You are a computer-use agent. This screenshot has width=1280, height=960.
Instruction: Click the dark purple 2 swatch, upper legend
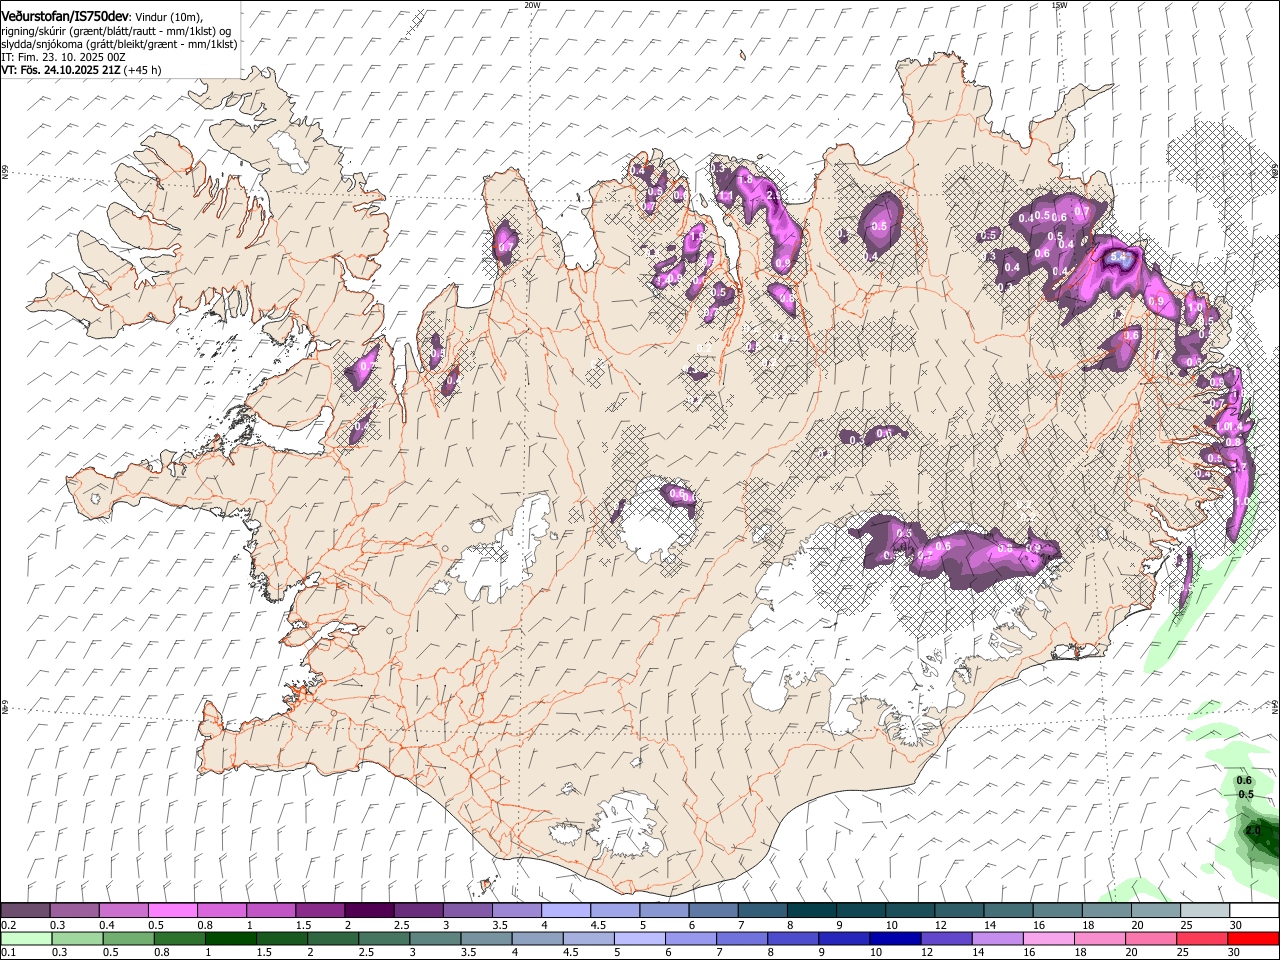click(x=370, y=911)
